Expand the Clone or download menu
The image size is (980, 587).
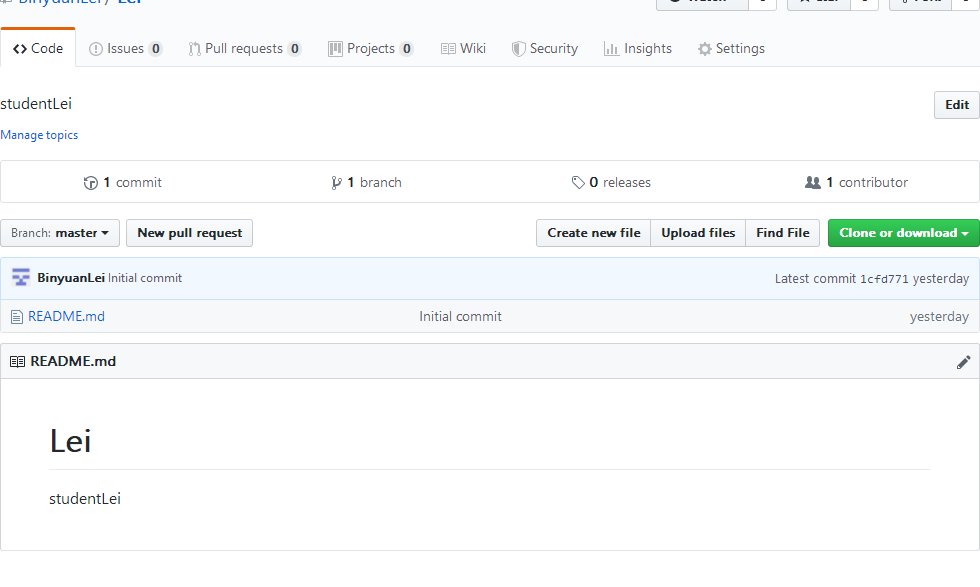[x=904, y=233]
